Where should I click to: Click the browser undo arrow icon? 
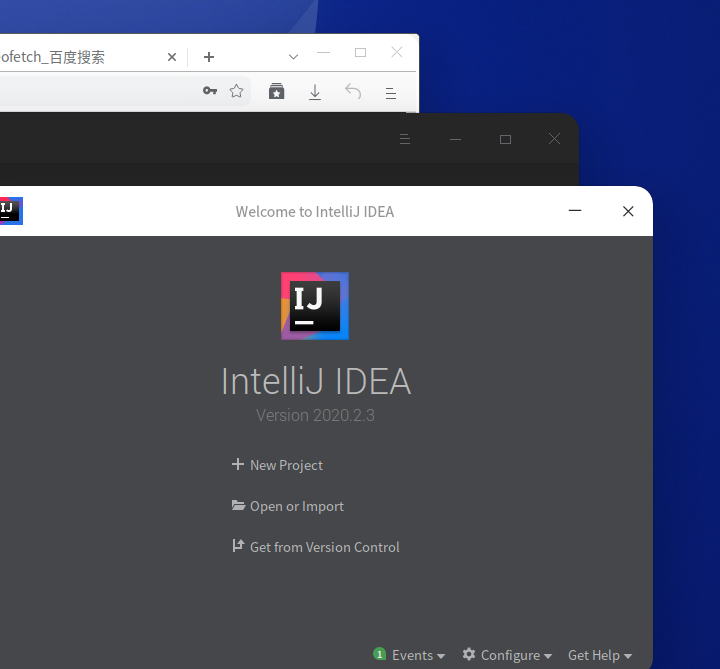coord(353,91)
